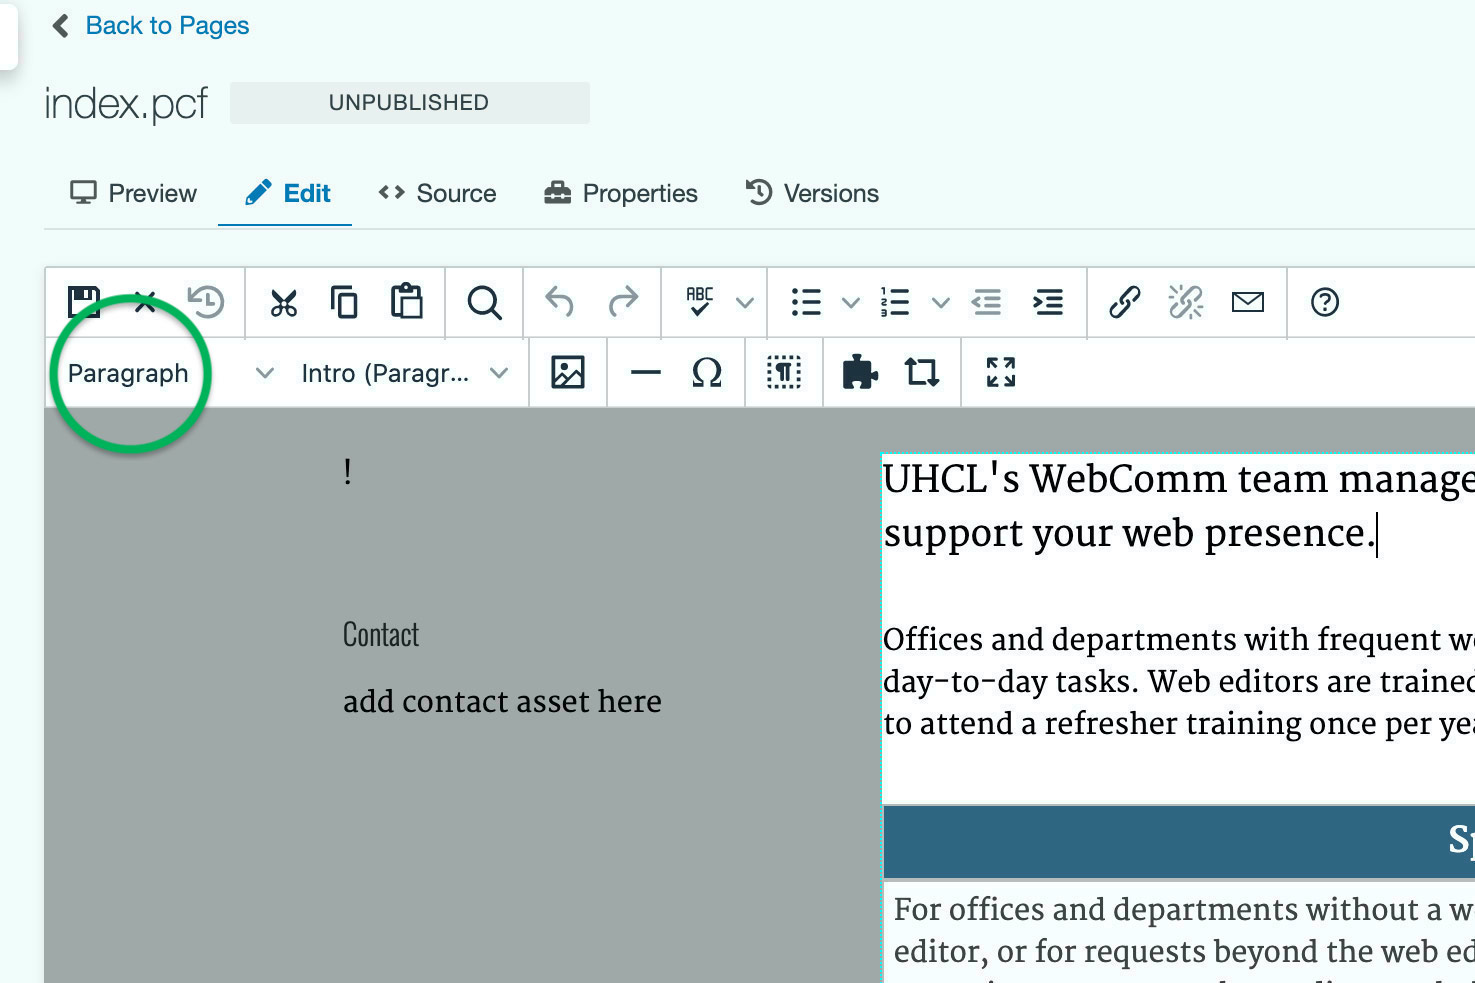This screenshot has height=983, width=1475.
Task: Toggle fullscreen editor mode
Action: 1000,373
